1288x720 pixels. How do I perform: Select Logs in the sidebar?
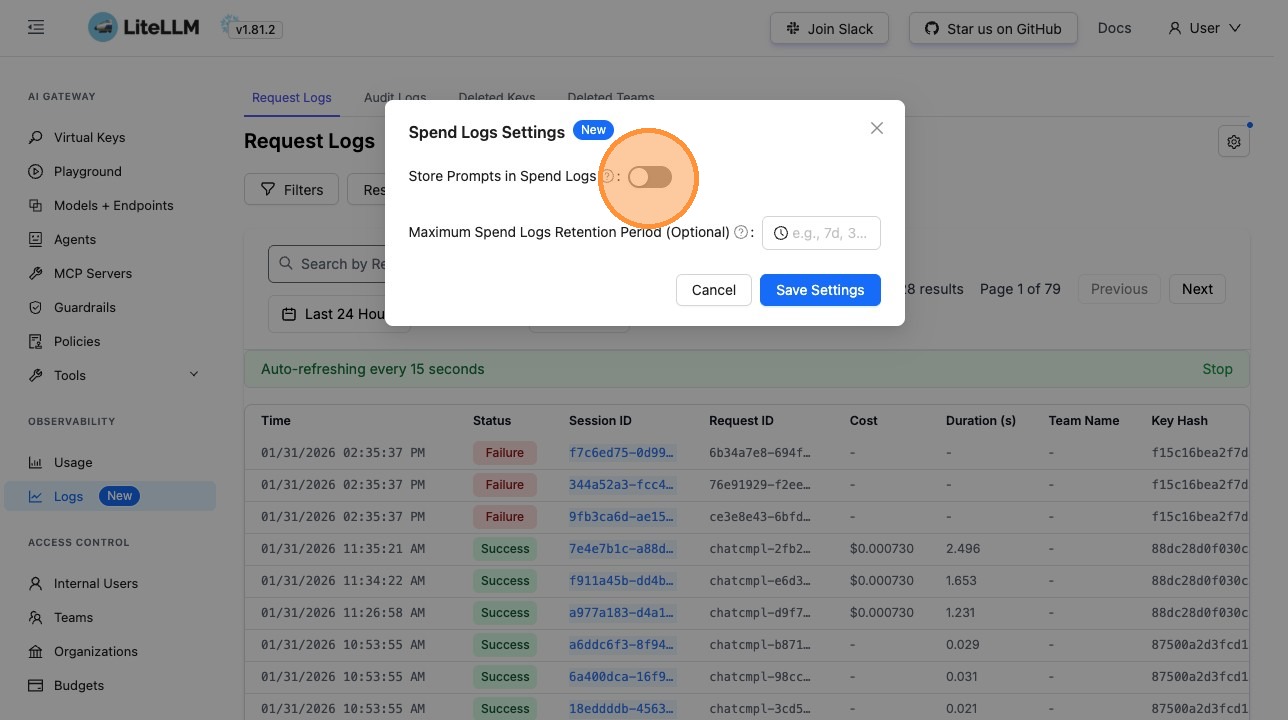coord(110,496)
